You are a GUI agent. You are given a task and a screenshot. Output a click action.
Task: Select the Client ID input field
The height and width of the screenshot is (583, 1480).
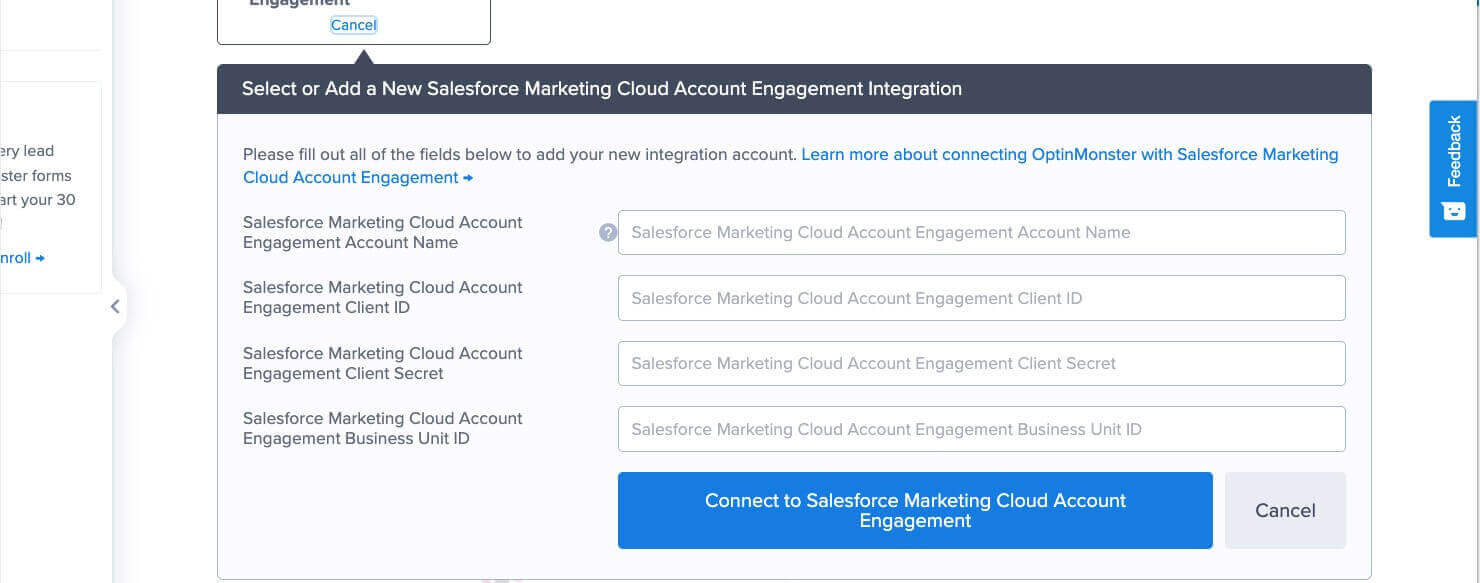[x=981, y=297]
